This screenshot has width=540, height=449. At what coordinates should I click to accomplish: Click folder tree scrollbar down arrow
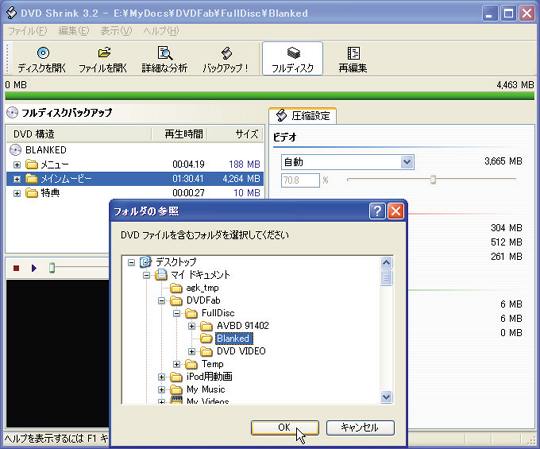[386, 397]
